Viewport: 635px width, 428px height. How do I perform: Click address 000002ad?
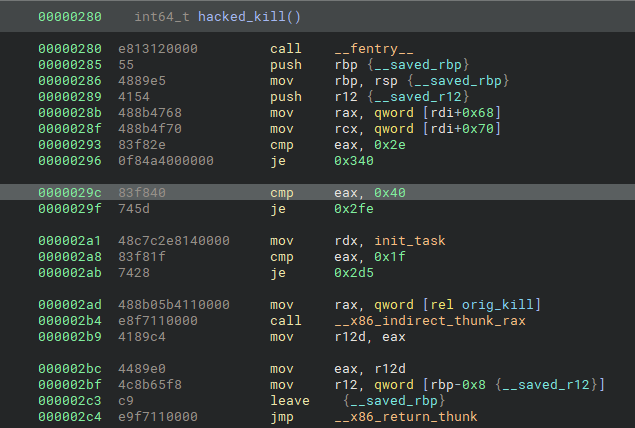point(70,305)
